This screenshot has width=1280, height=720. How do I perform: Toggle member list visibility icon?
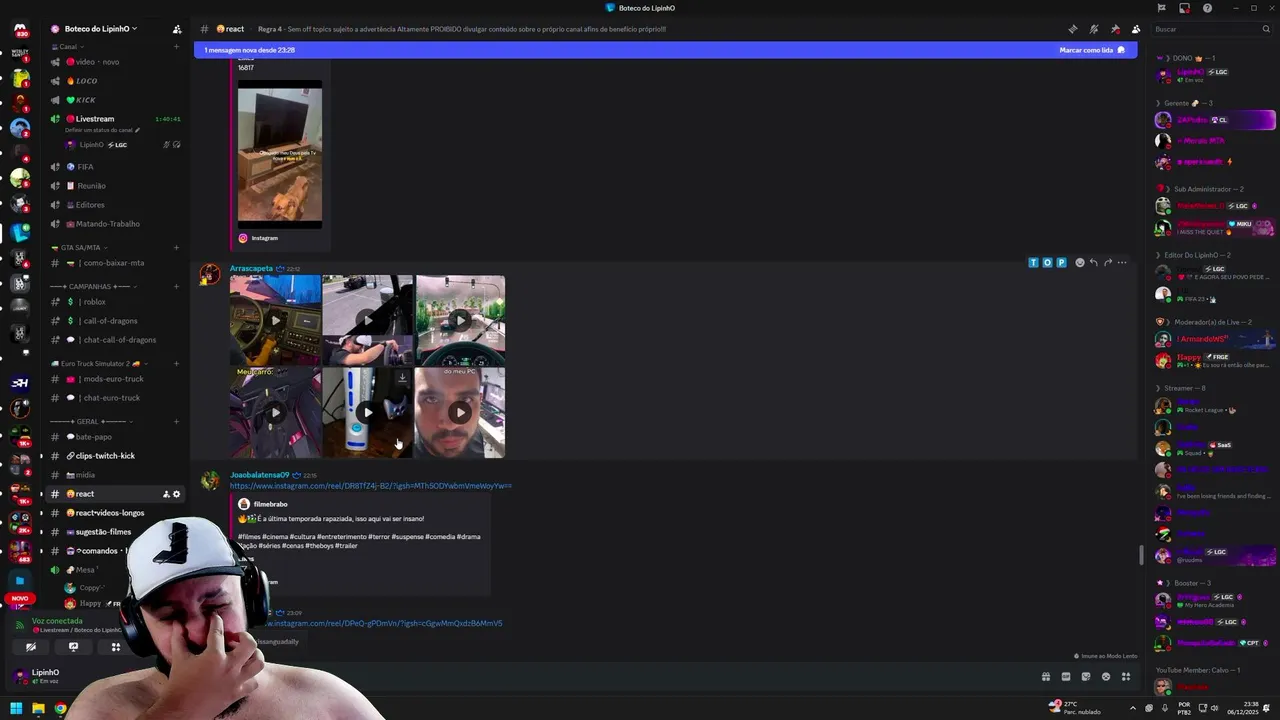pos(1136,29)
